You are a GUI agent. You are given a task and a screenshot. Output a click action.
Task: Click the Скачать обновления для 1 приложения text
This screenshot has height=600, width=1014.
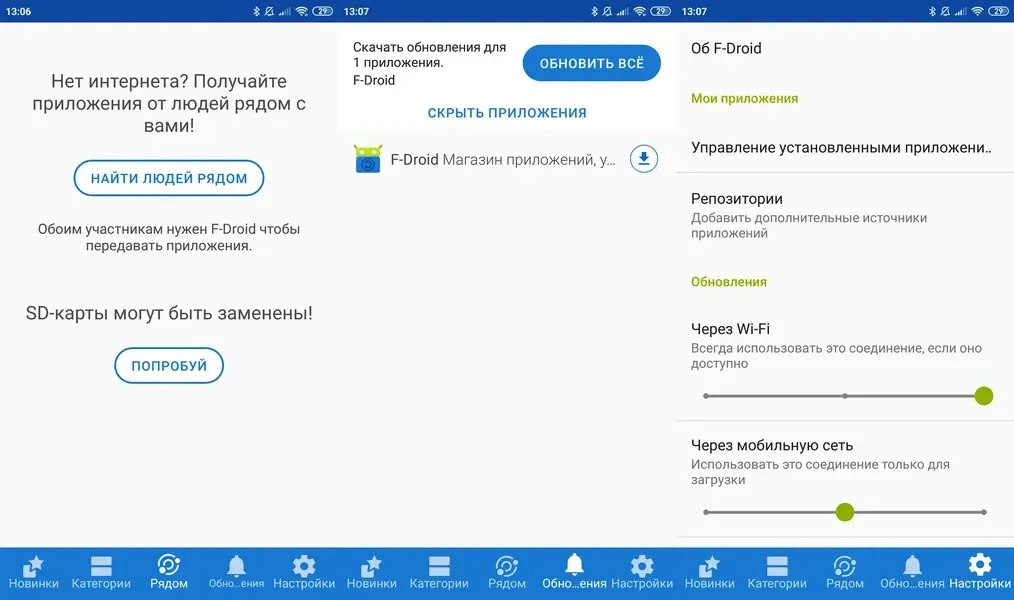pyautogui.click(x=429, y=55)
